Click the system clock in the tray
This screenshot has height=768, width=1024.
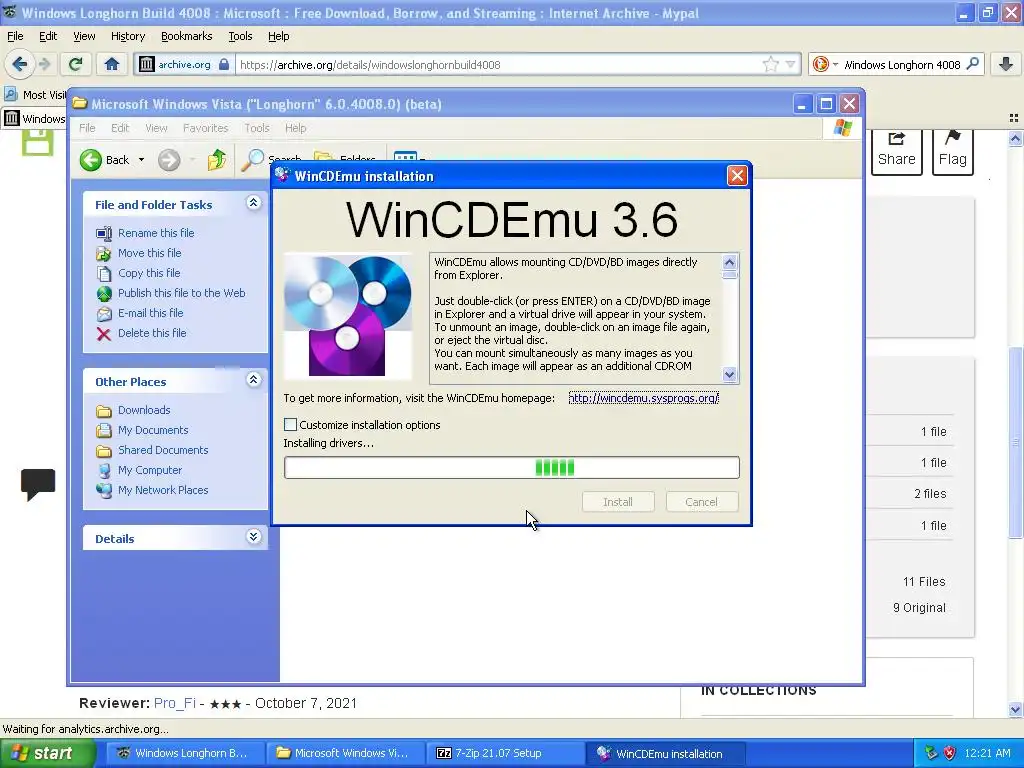tap(987, 753)
